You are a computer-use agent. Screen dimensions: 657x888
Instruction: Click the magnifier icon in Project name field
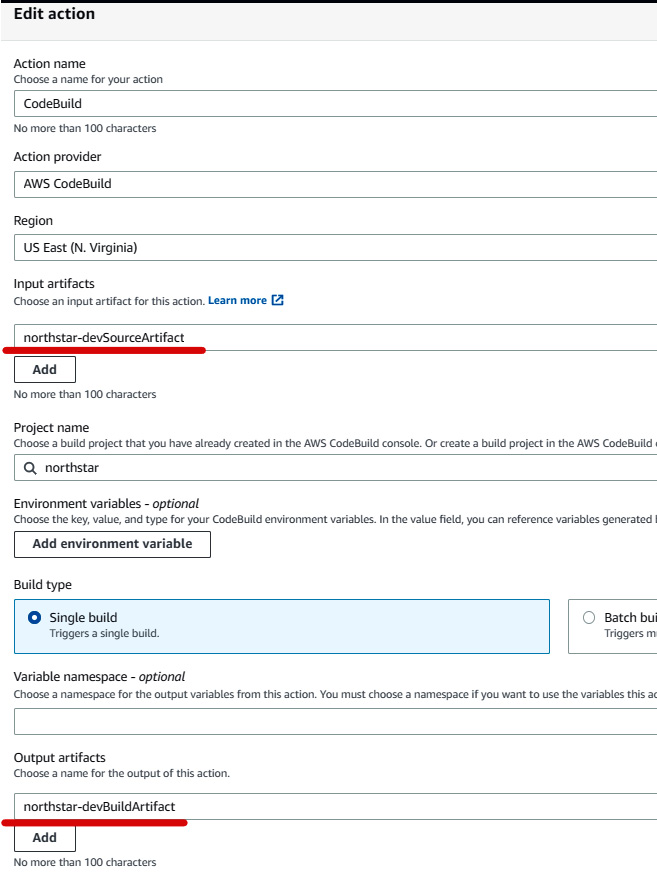tap(30, 468)
